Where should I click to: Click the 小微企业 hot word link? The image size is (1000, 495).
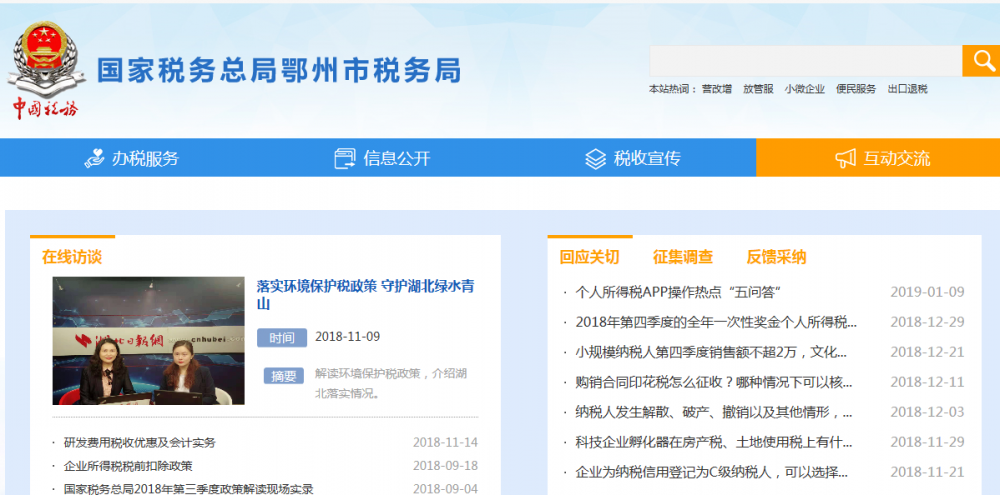pyautogui.click(x=804, y=89)
